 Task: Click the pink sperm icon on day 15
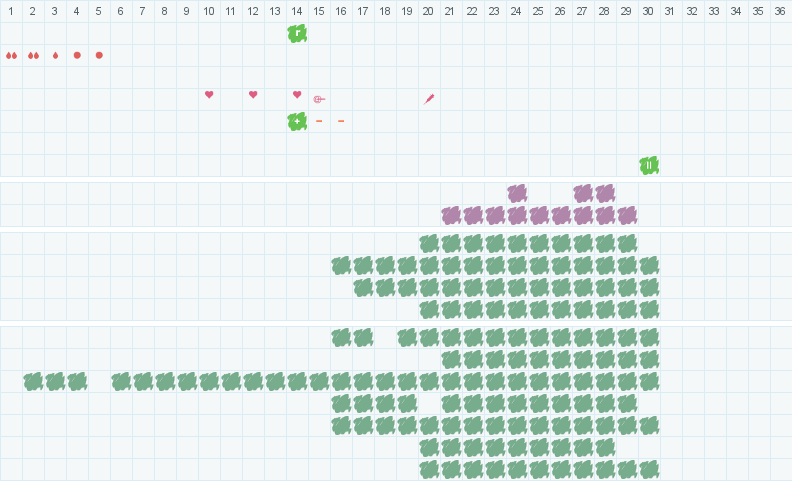(x=319, y=99)
